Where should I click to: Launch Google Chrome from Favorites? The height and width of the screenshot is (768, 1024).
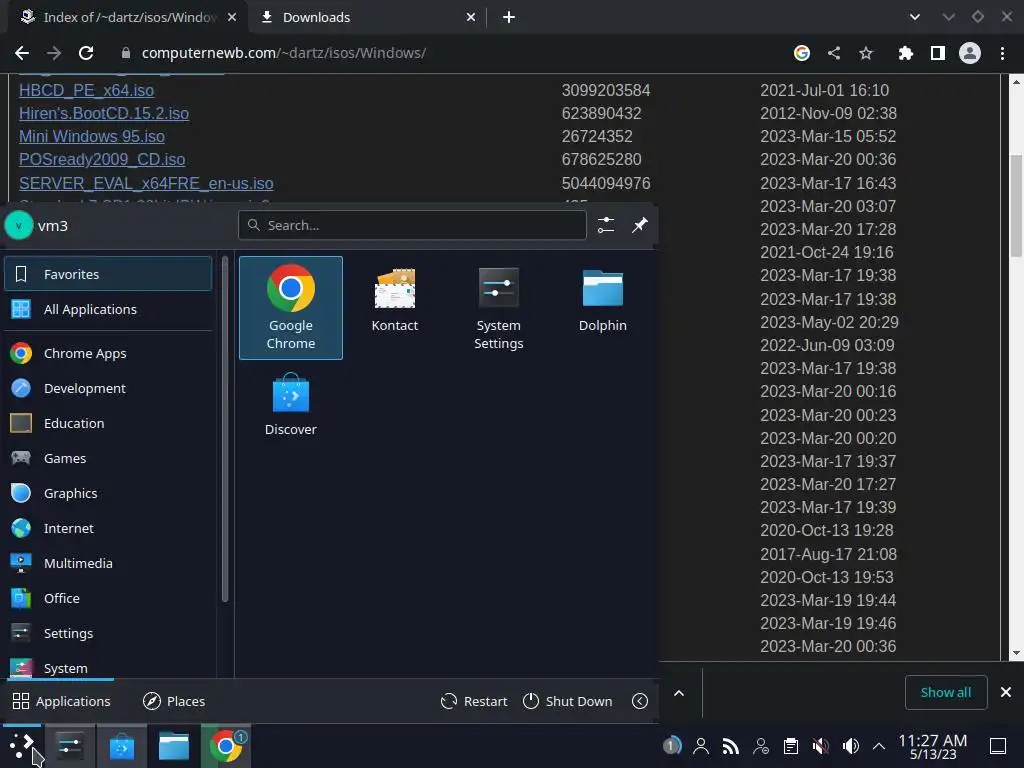(x=291, y=308)
